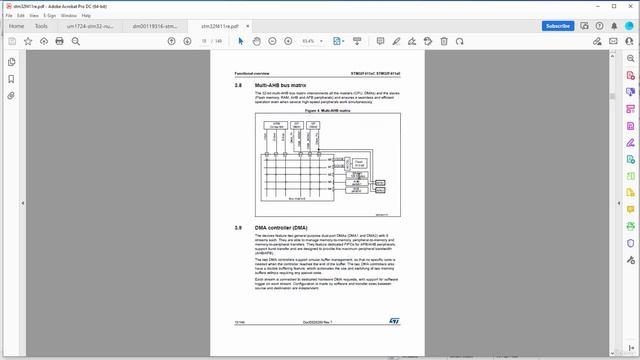Click the scrollbar up arrow
This screenshot has width=640, height=360.
(x=612, y=56)
